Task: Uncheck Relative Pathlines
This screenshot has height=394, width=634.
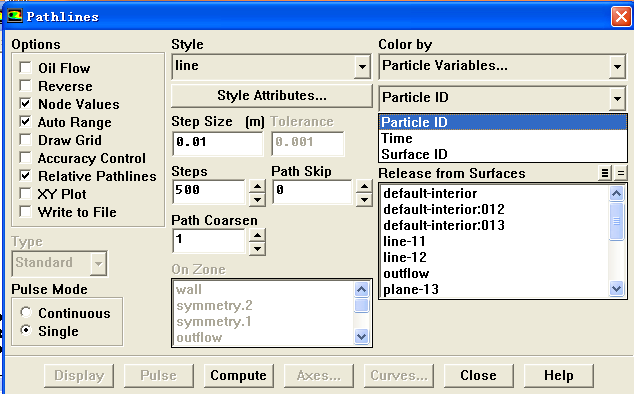Action: [x=25, y=176]
